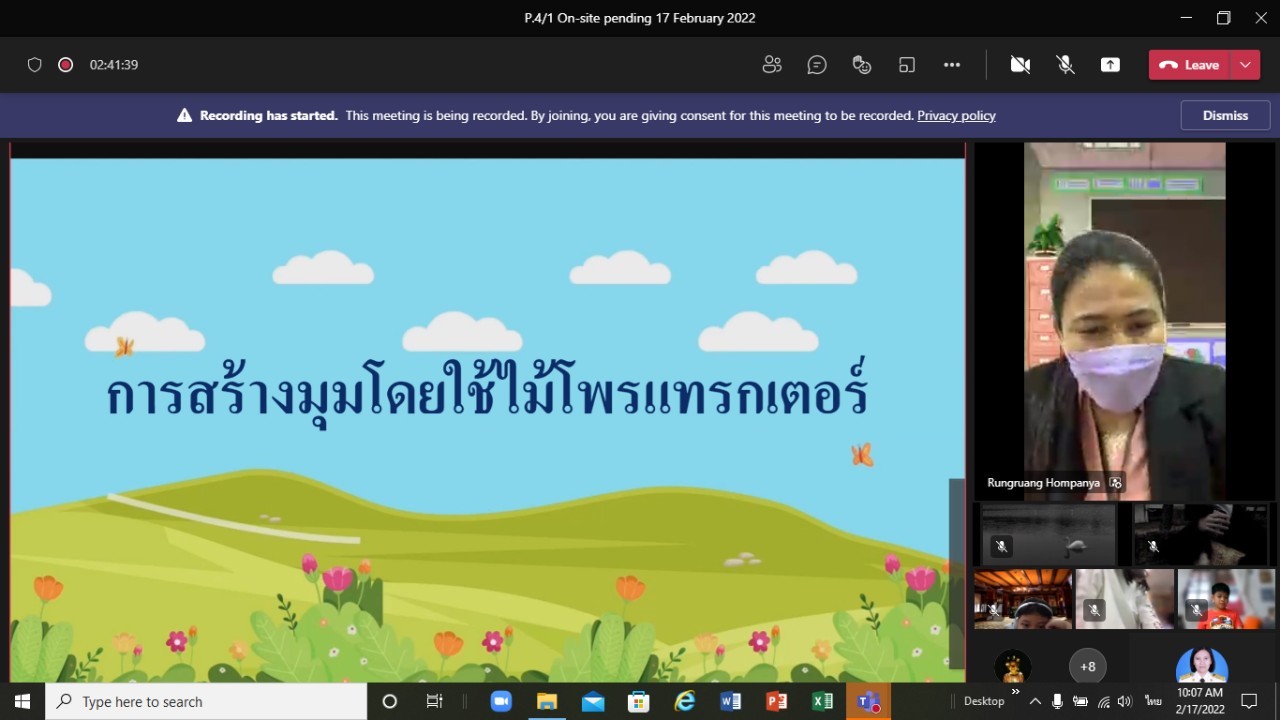This screenshot has width=1280, height=720.
Task: Leave the meeting
Action: coord(1189,65)
